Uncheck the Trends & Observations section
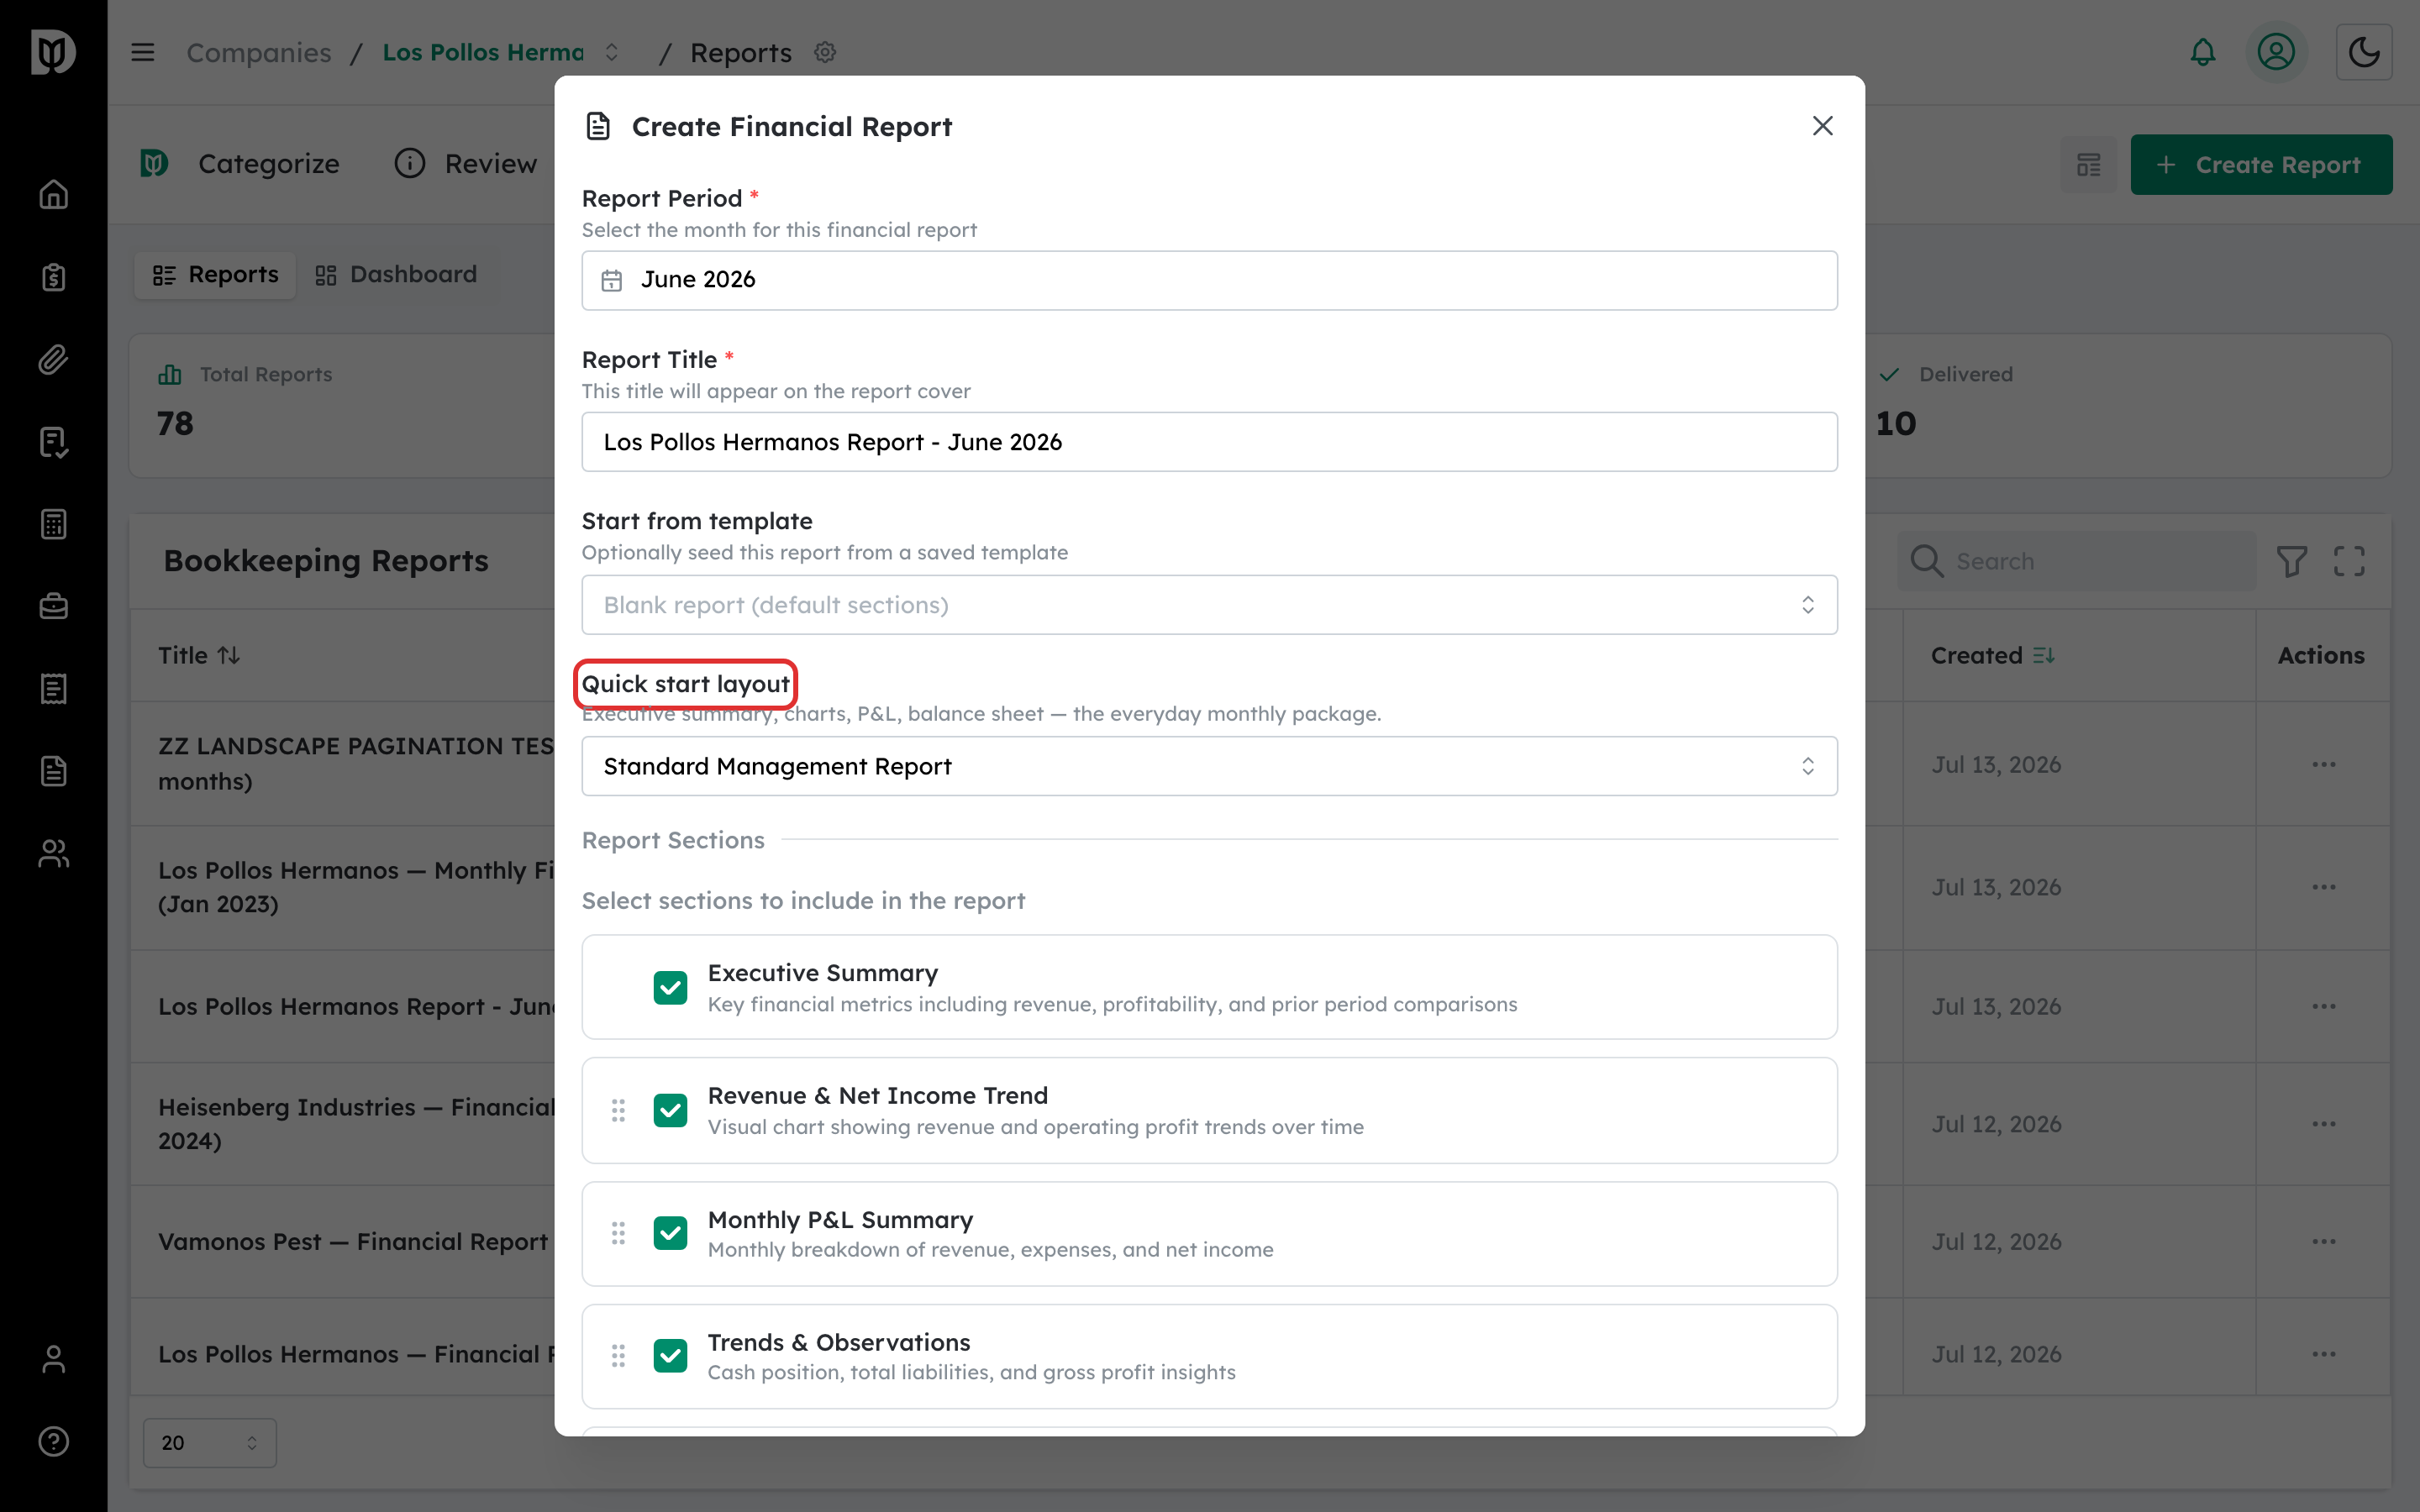Screen dimensions: 2420x1512 coord(670,1356)
